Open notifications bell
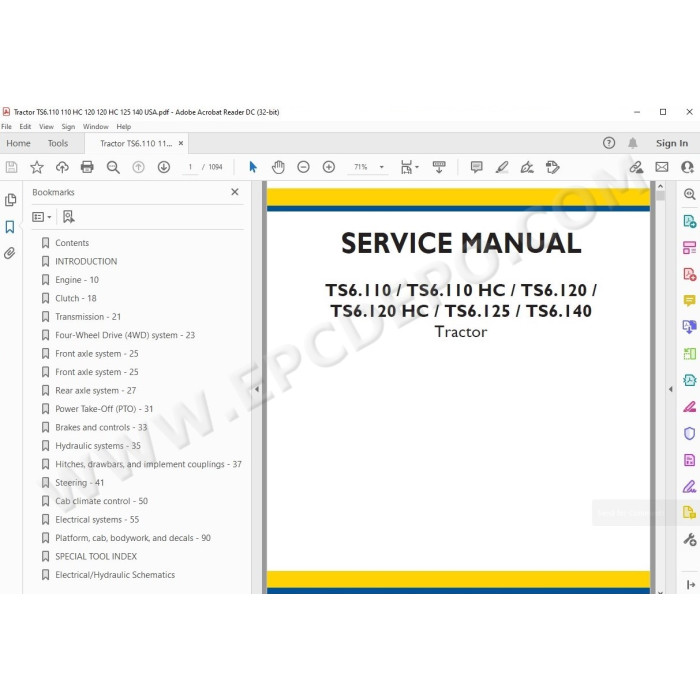 [x=633, y=143]
